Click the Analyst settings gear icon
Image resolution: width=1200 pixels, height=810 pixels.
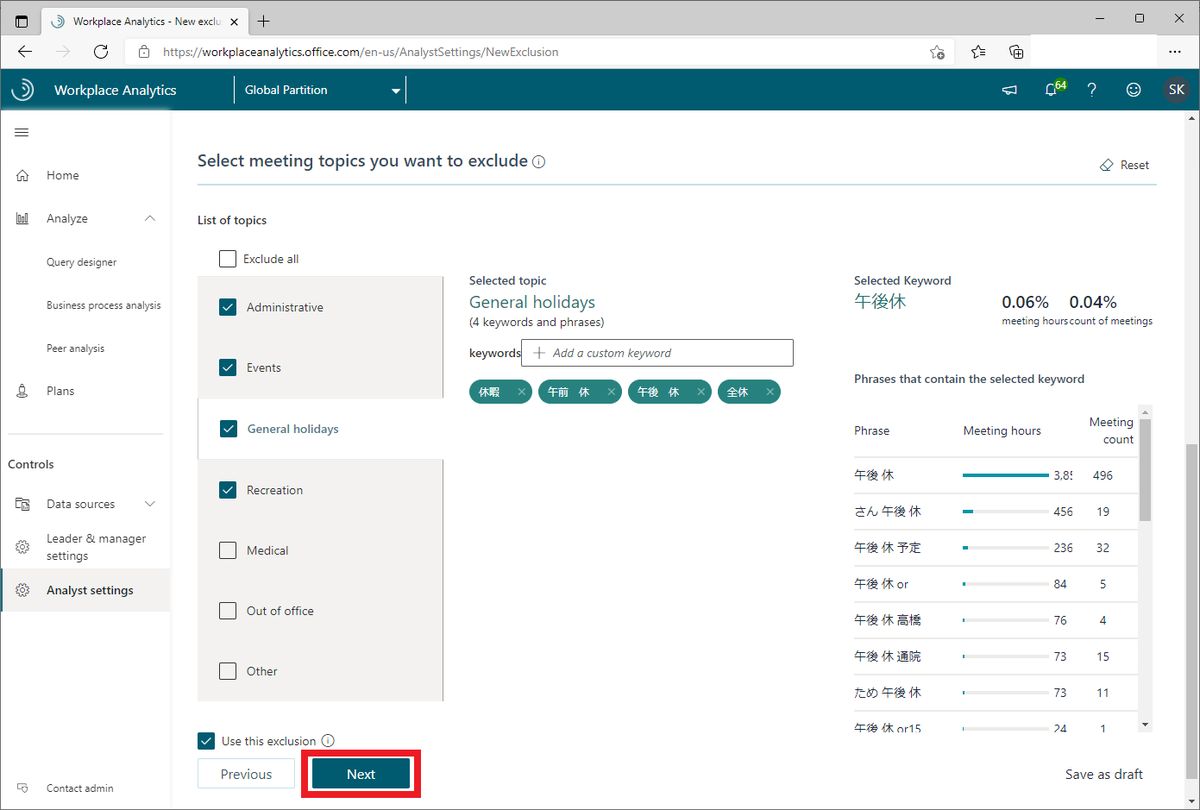(22, 590)
